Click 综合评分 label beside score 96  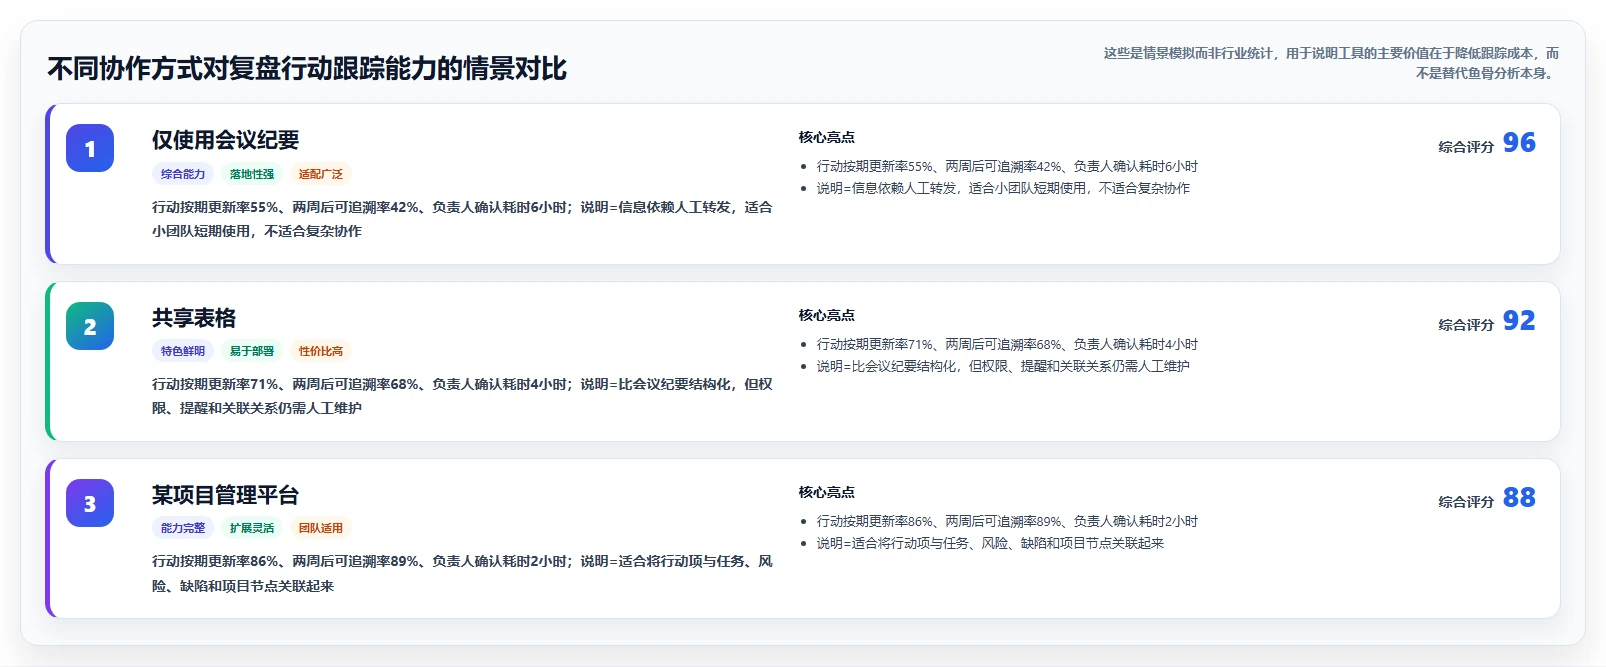click(1466, 147)
